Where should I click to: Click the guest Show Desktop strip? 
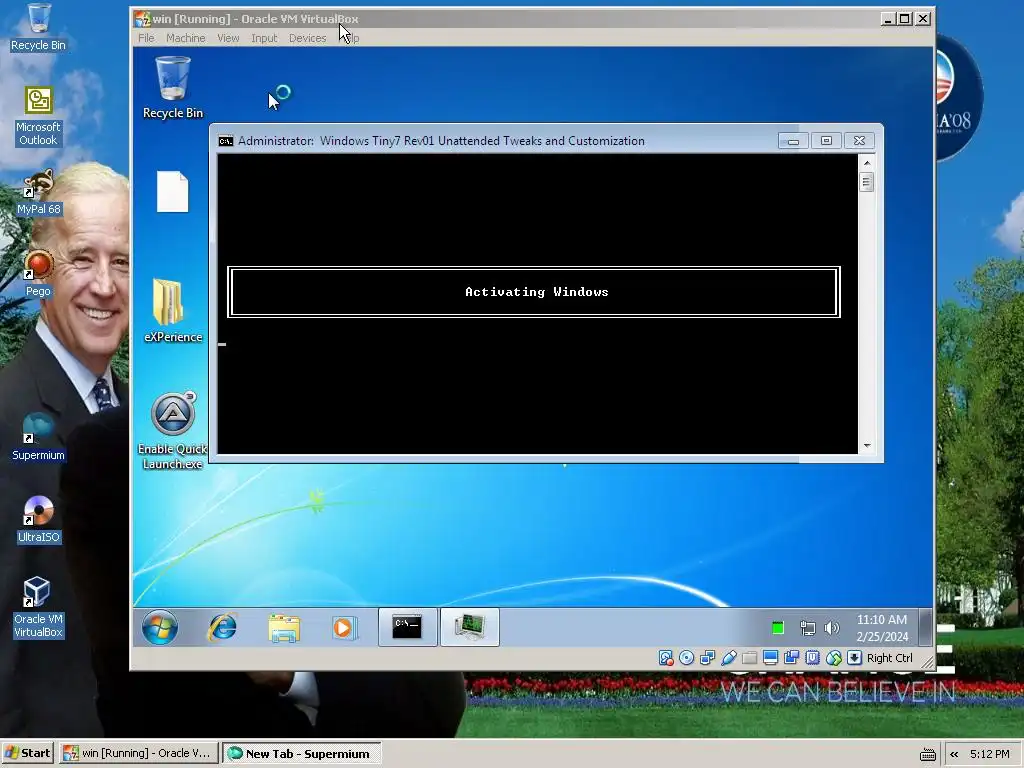(925, 627)
